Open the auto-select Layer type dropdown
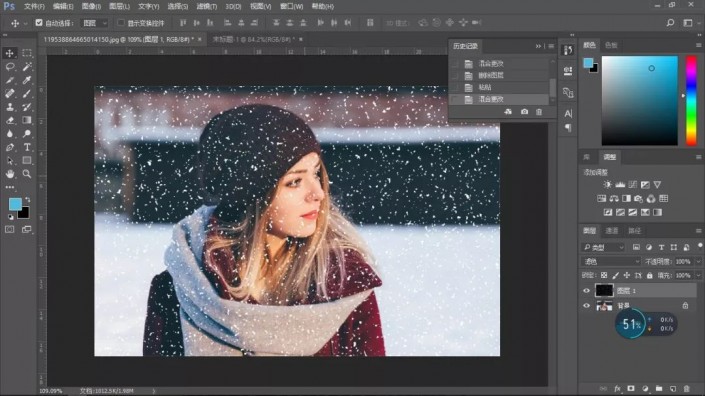Screen dimensions: 705x396 pos(94,22)
